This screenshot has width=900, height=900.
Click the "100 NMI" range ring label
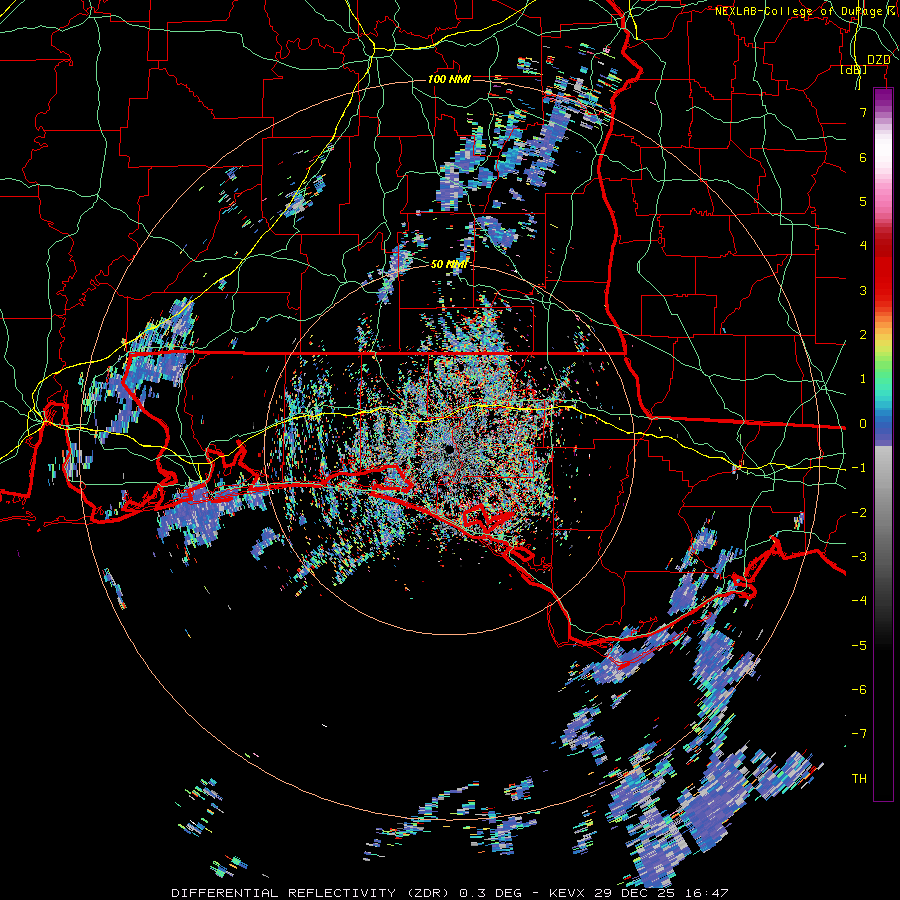[449, 79]
